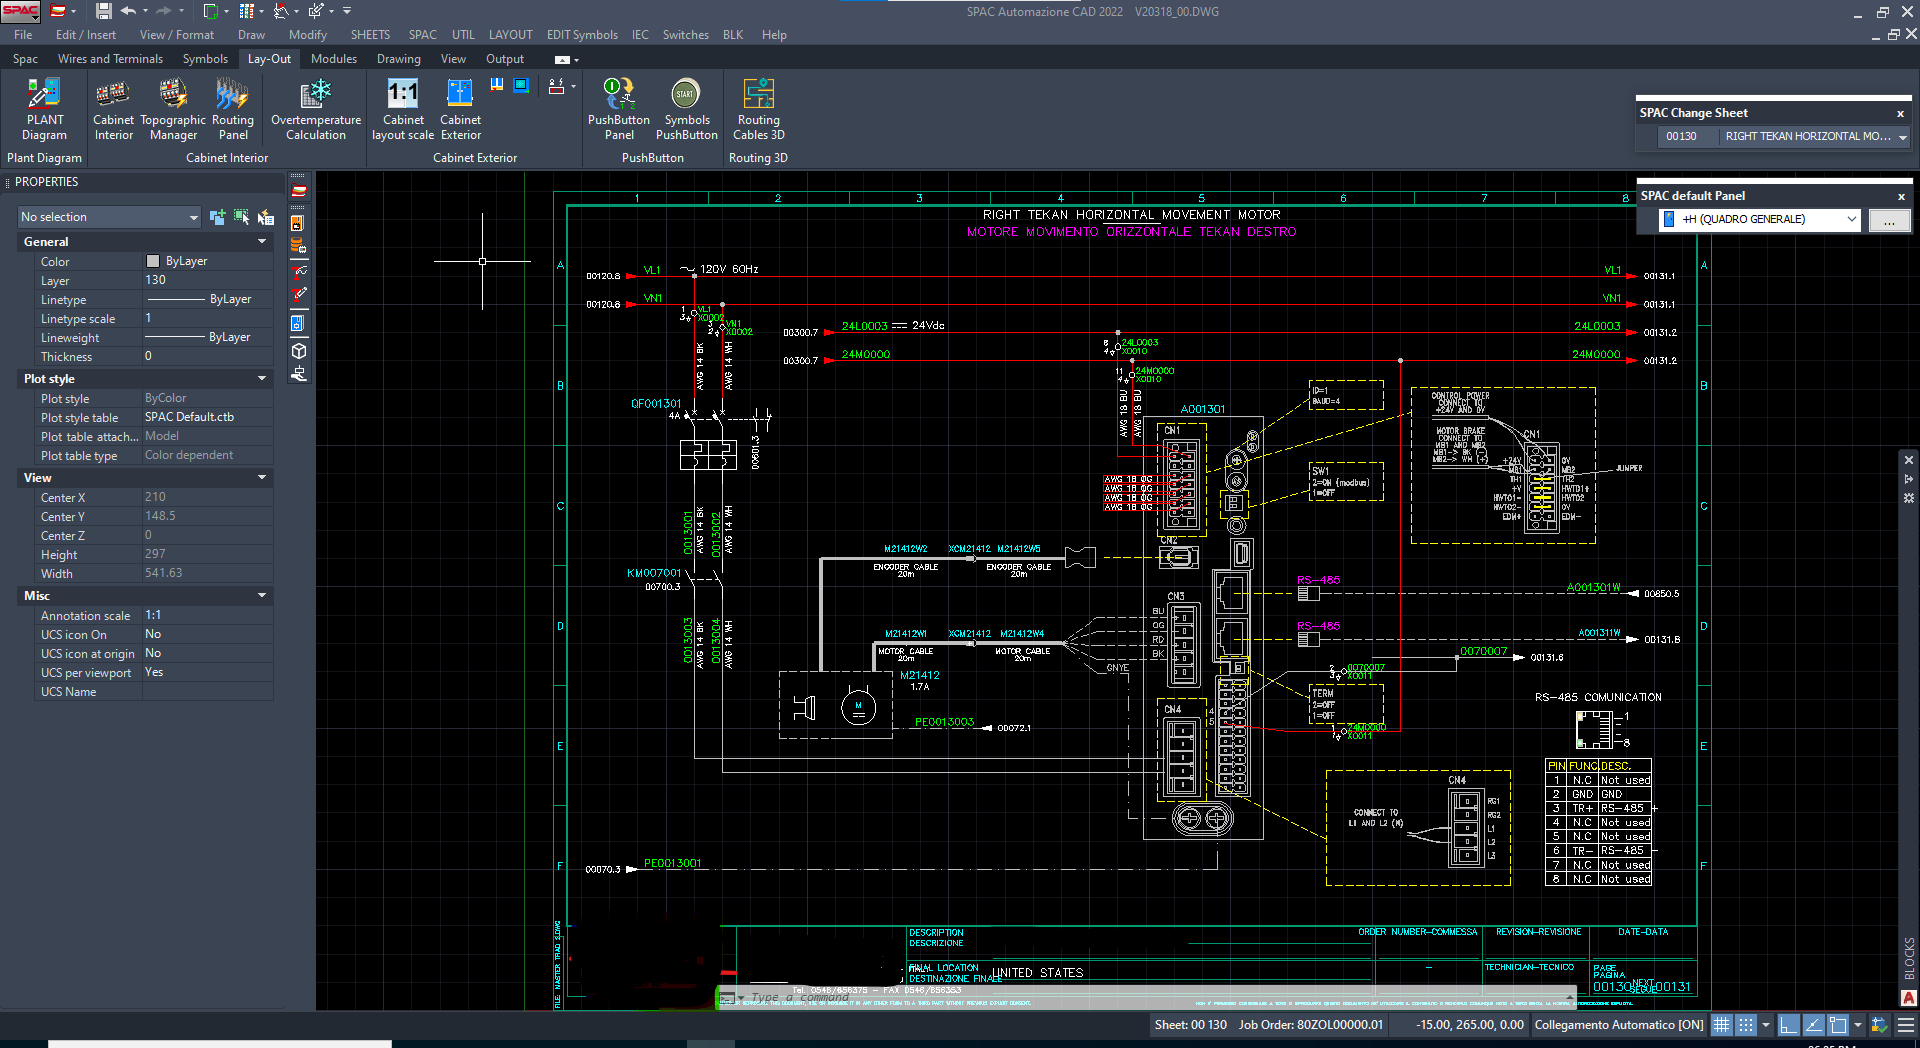Open the EDIT Symbols menu

(582, 35)
